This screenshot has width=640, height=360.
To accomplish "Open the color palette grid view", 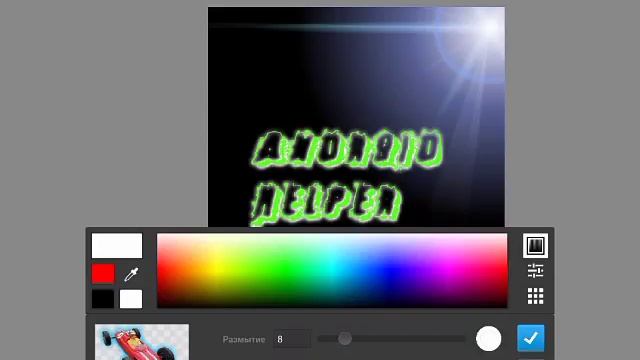I will click(x=535, y=296).
